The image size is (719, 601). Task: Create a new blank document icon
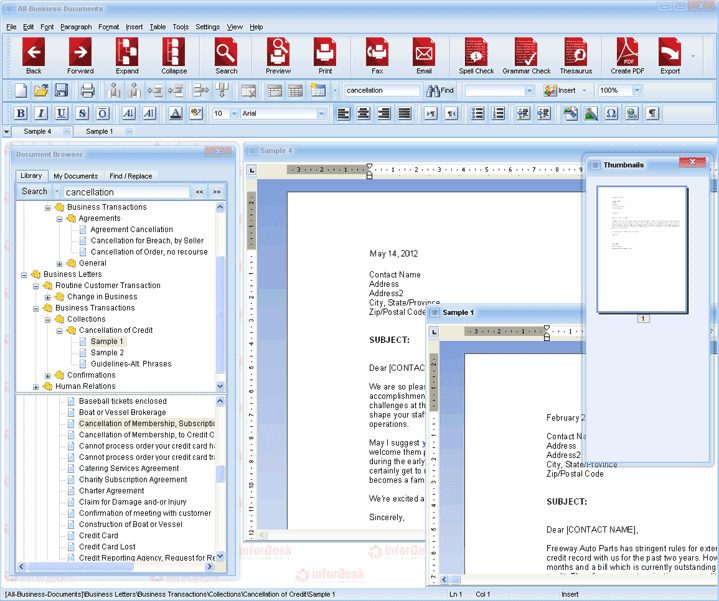[x=21, y=90]
